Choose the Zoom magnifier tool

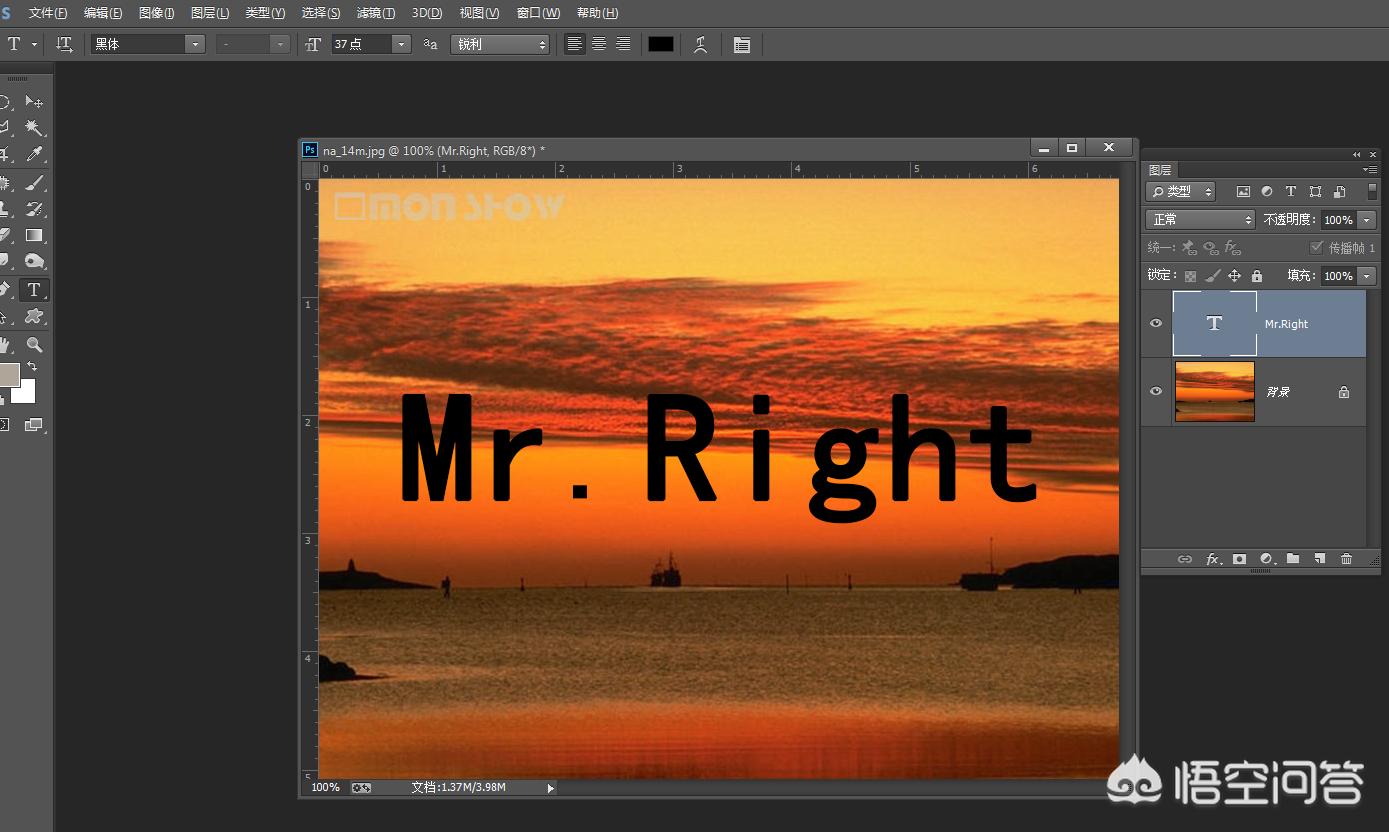point(35,345)
